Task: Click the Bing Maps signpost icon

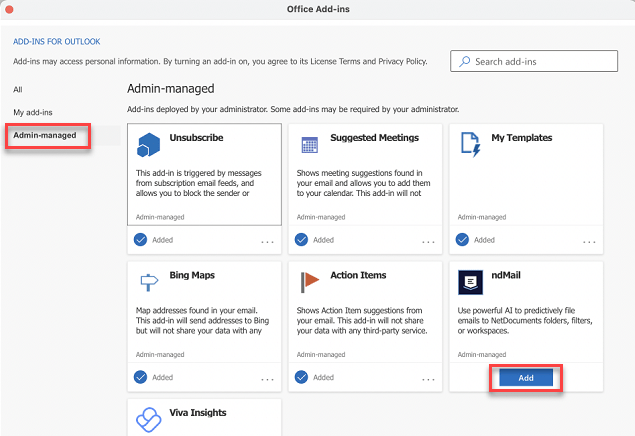Action: (149, 282)
